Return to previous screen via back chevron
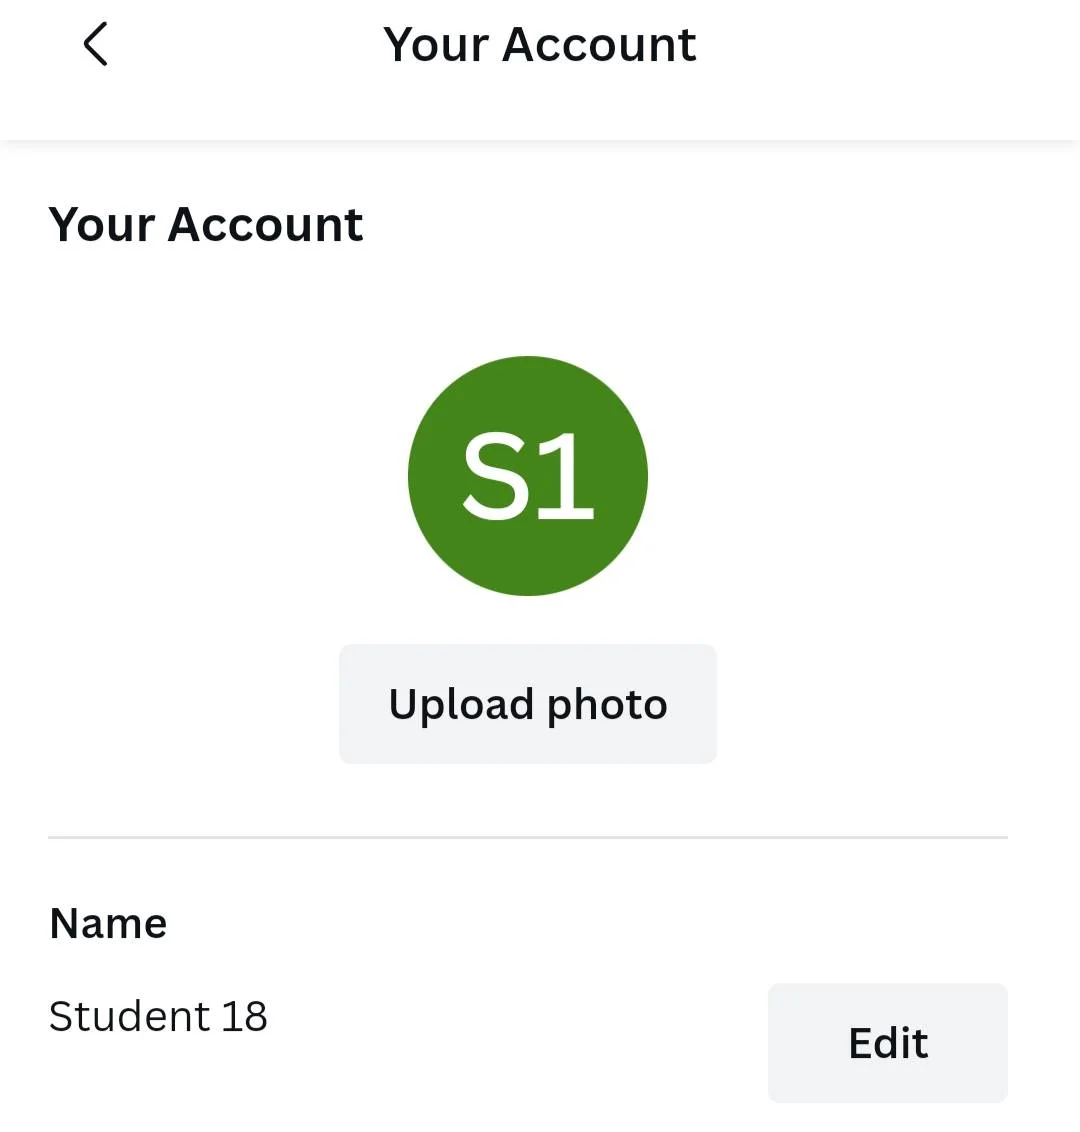The image size is (1080, 1132). 95,44
